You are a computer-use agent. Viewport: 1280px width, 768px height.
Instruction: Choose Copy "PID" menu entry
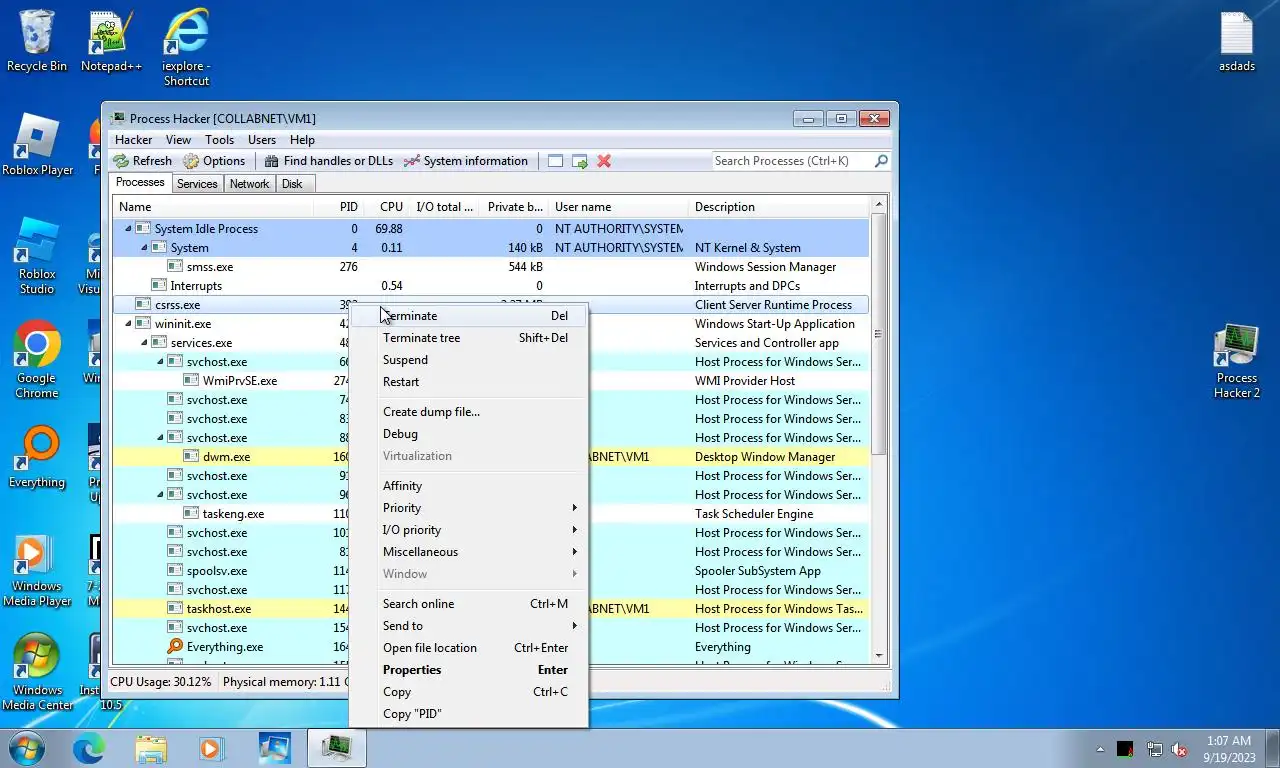(x=468, y=714)
